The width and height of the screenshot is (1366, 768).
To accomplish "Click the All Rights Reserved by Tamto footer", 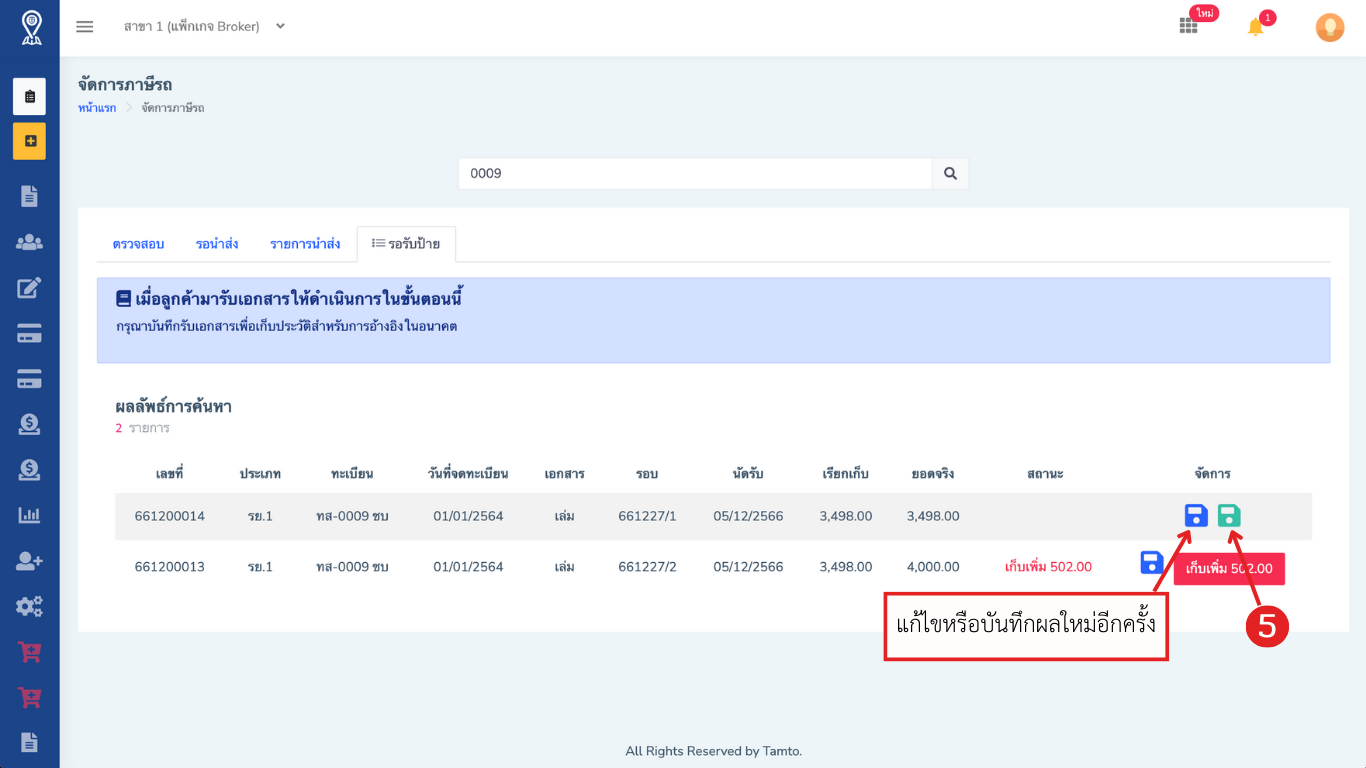I will coord(714,751).
